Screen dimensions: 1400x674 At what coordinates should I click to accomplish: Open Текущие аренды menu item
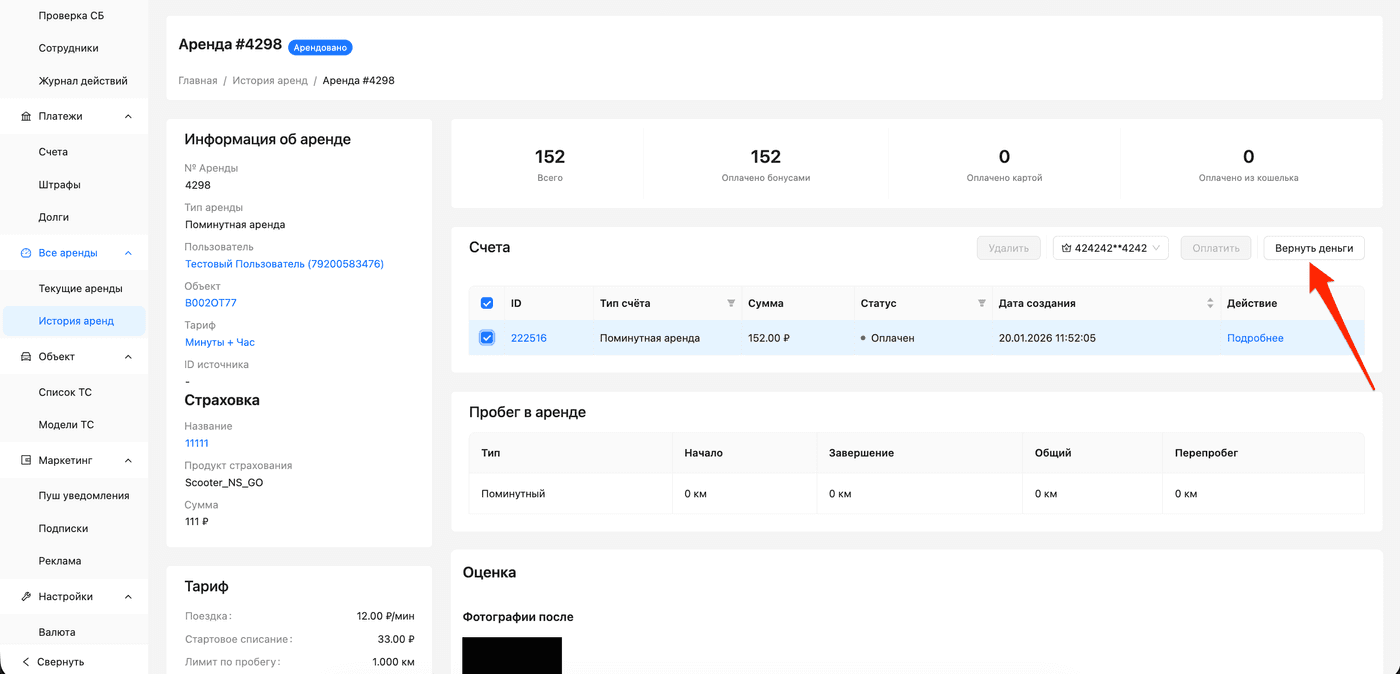click(80, 289)
